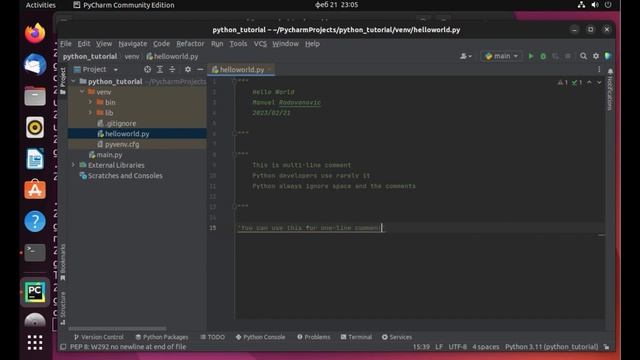Image resolution: width=640 pixels, height=360 pixels.
Task: Click breadcrumb python_tutorial in navigation bar
Action: pos(90,57)
